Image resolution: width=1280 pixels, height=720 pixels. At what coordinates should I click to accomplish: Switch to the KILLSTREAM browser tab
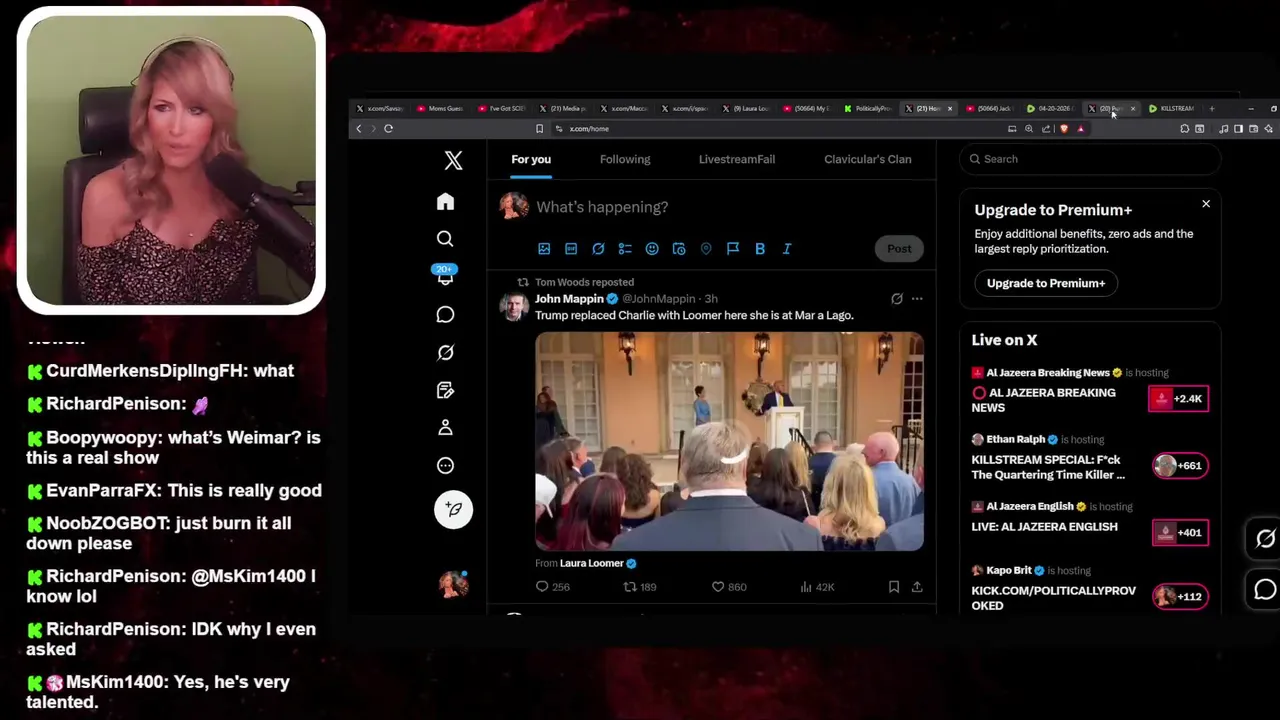point(1172,108)
